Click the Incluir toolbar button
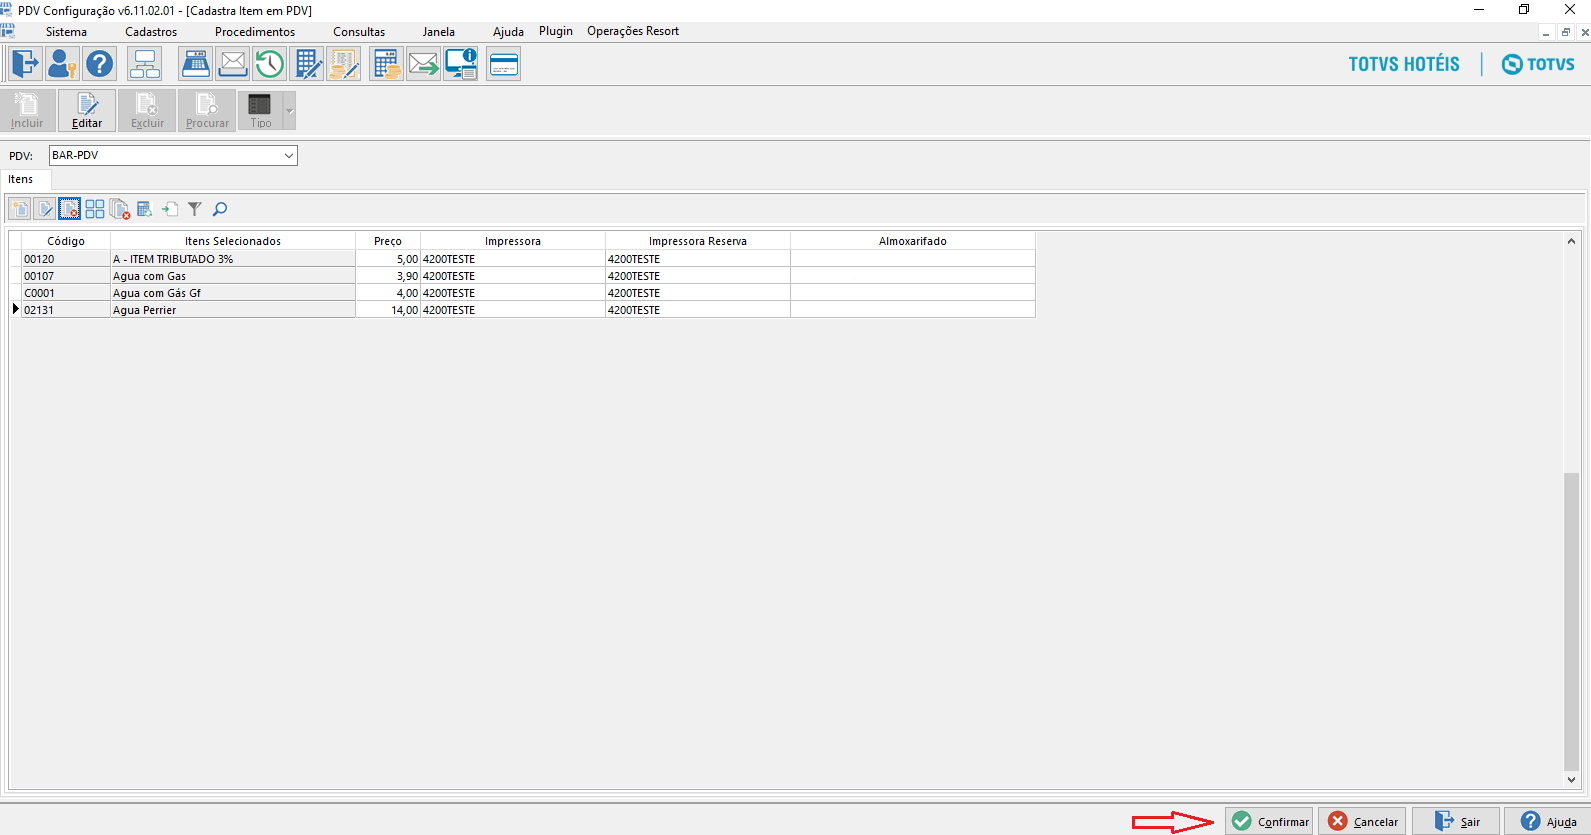The width and height of the screenshot is (1591, 835). (x=27, y=111)
